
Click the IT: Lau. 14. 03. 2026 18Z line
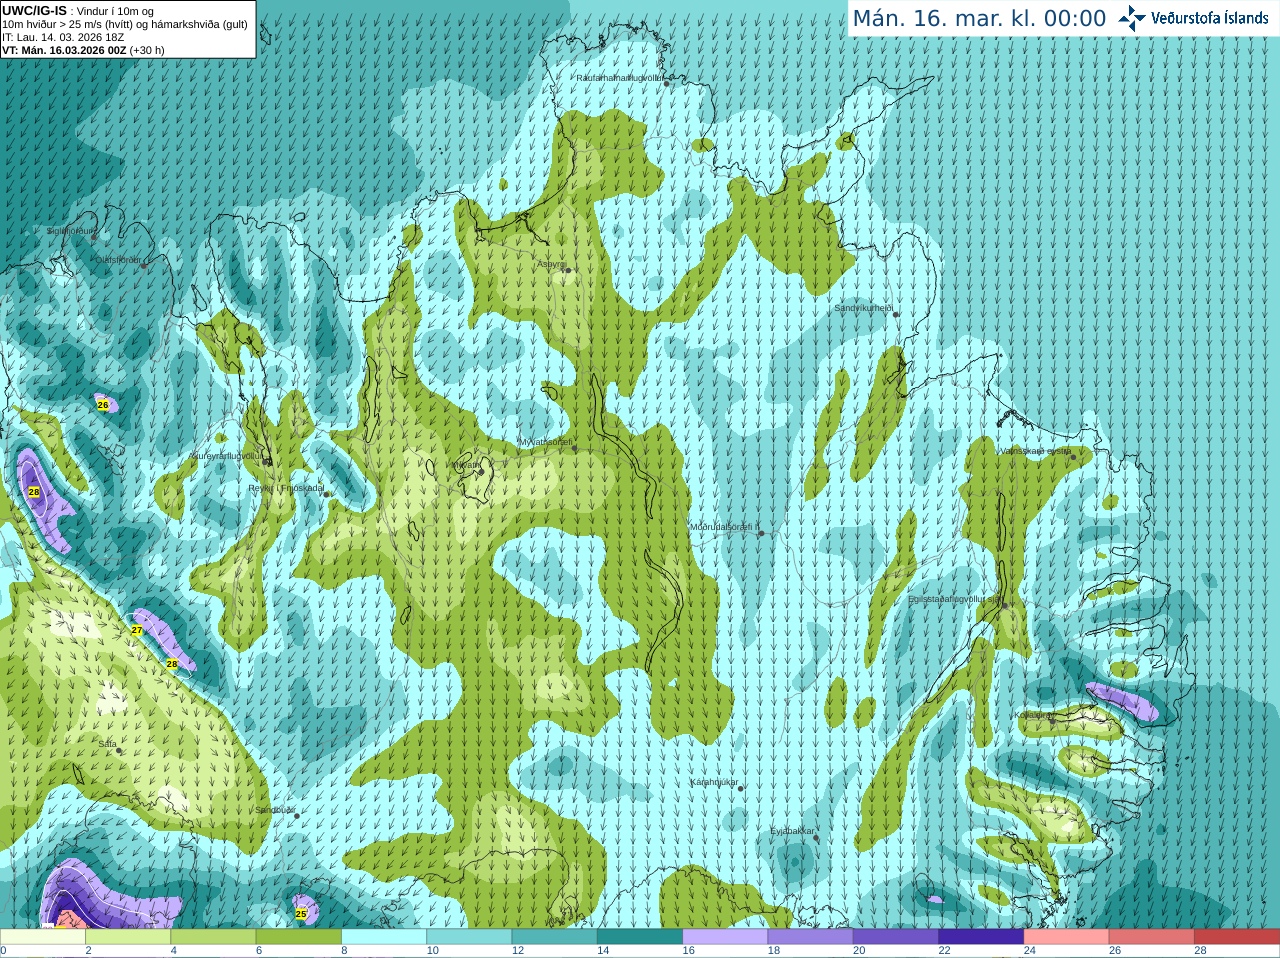63,37
